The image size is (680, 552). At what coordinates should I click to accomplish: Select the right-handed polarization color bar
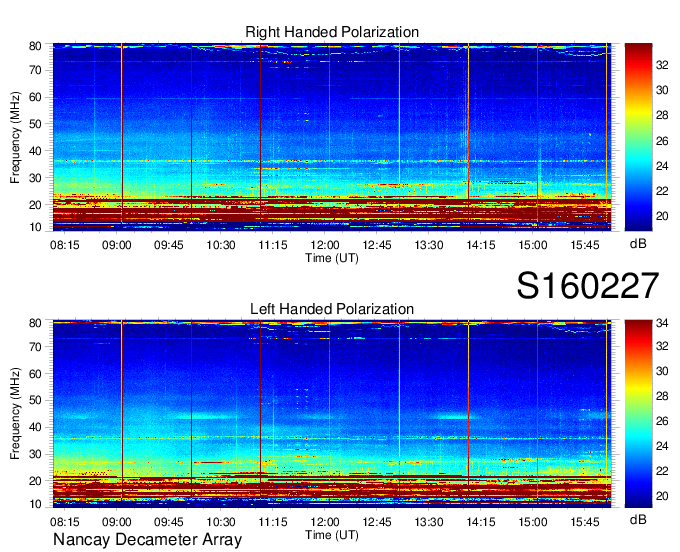point(638,137)
